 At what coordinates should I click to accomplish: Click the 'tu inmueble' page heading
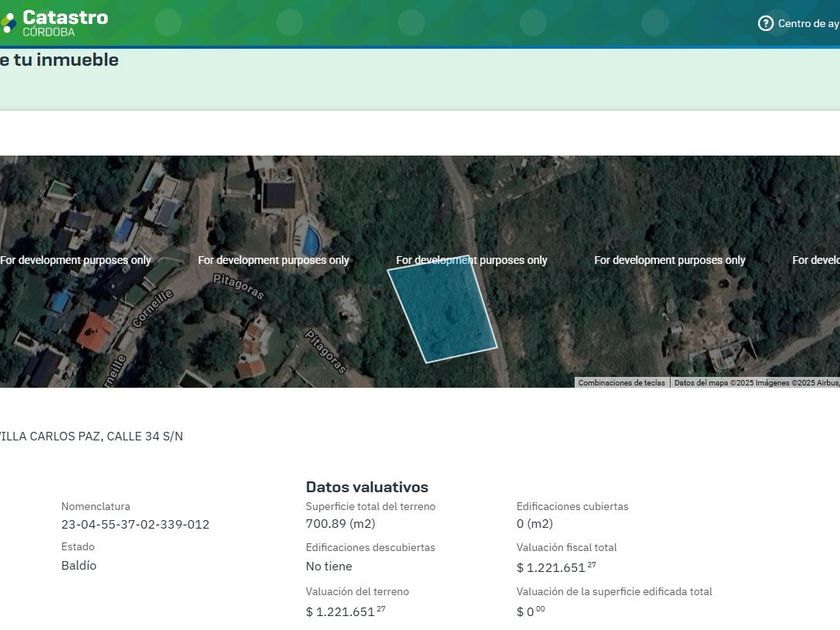(x=60, y=60)
